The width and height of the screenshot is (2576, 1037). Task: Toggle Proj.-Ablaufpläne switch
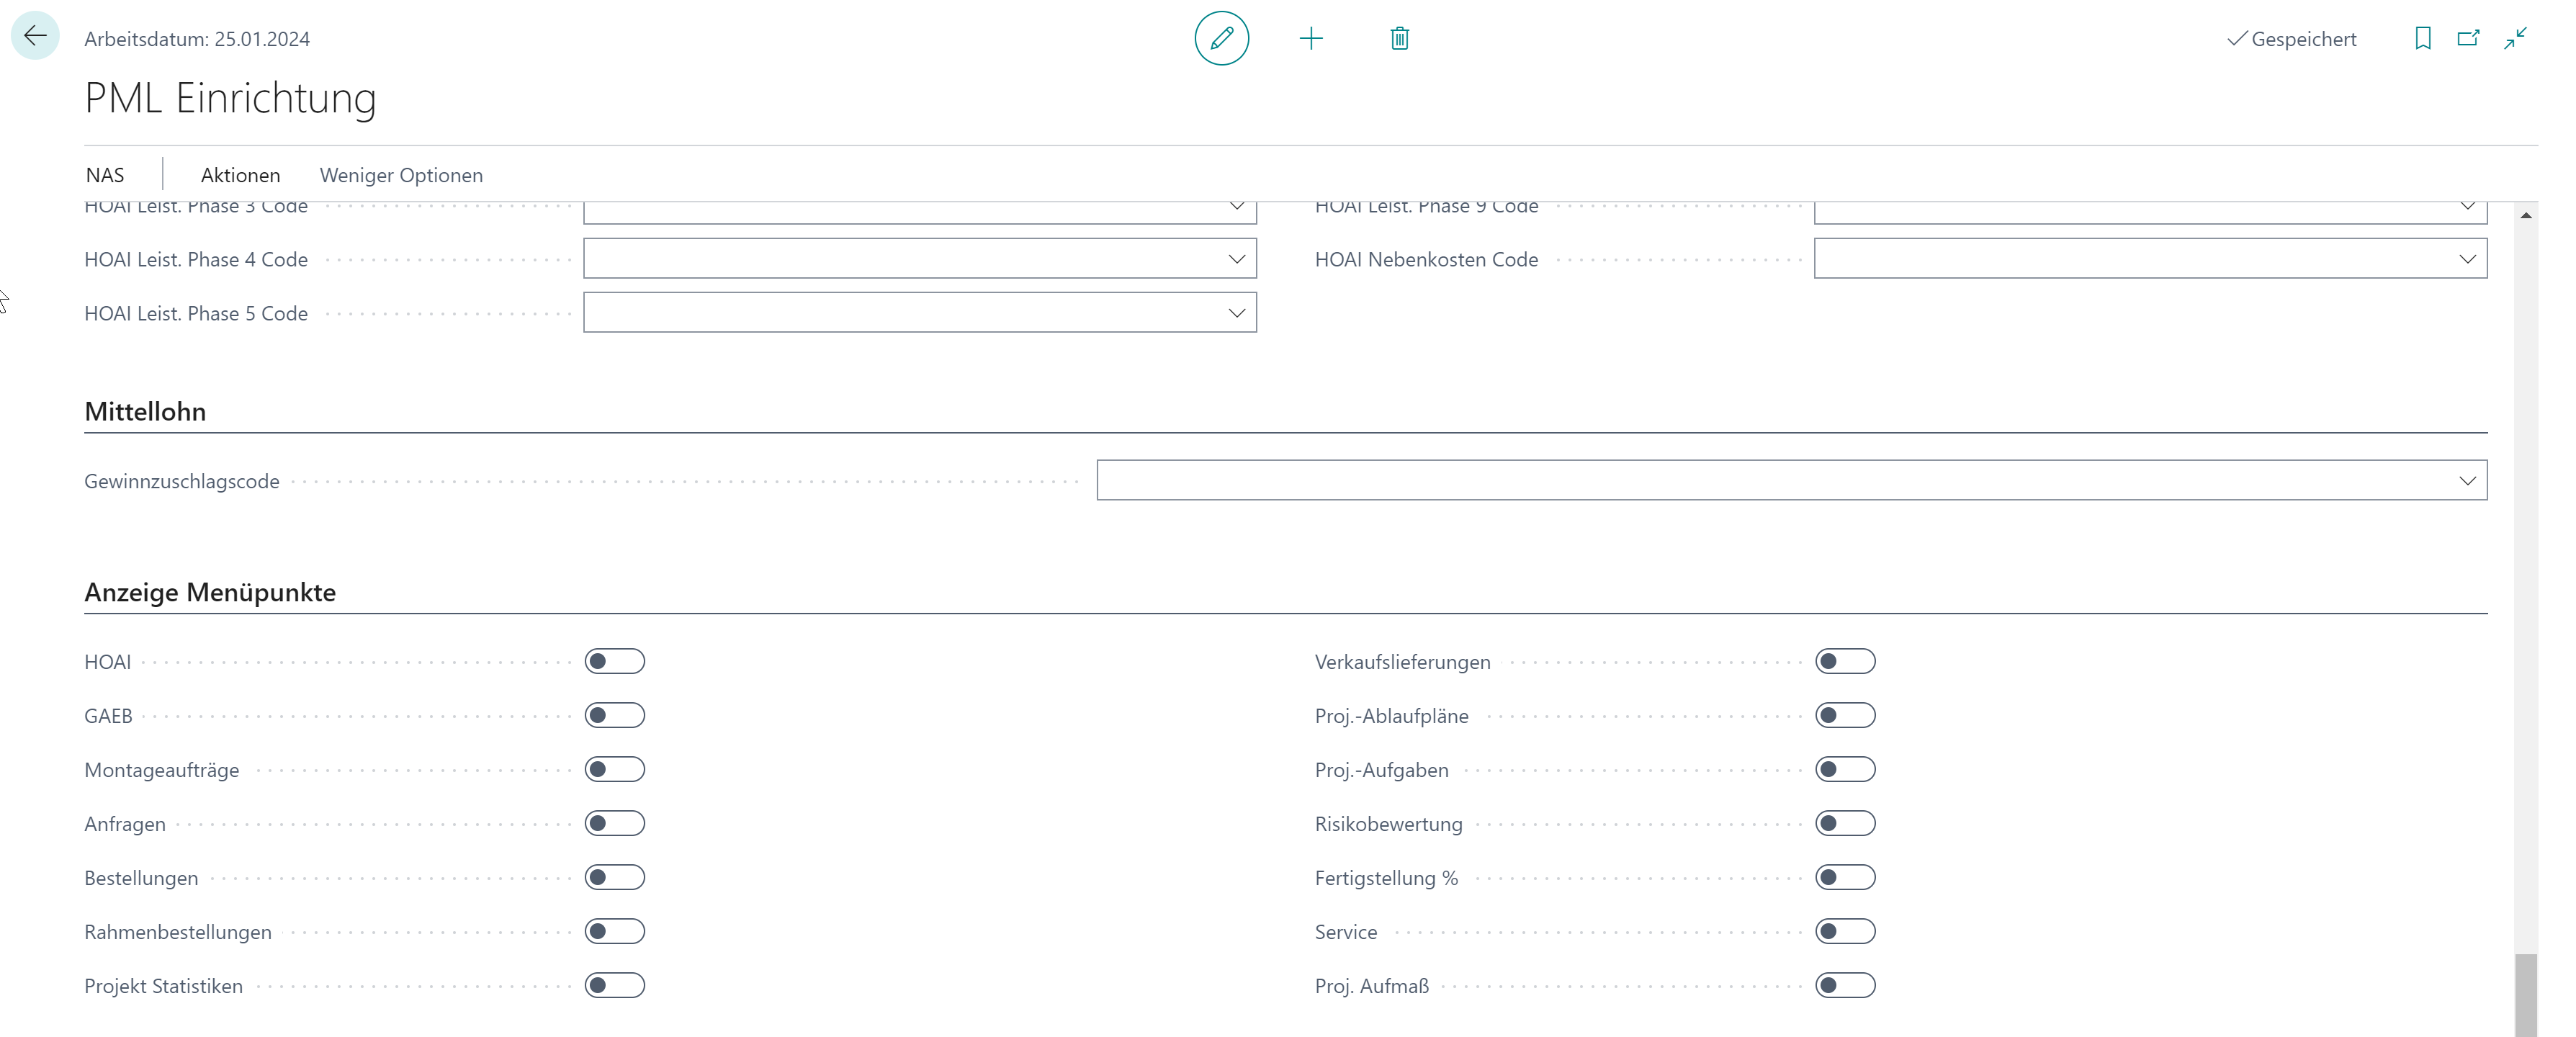tap(1845, 715)
